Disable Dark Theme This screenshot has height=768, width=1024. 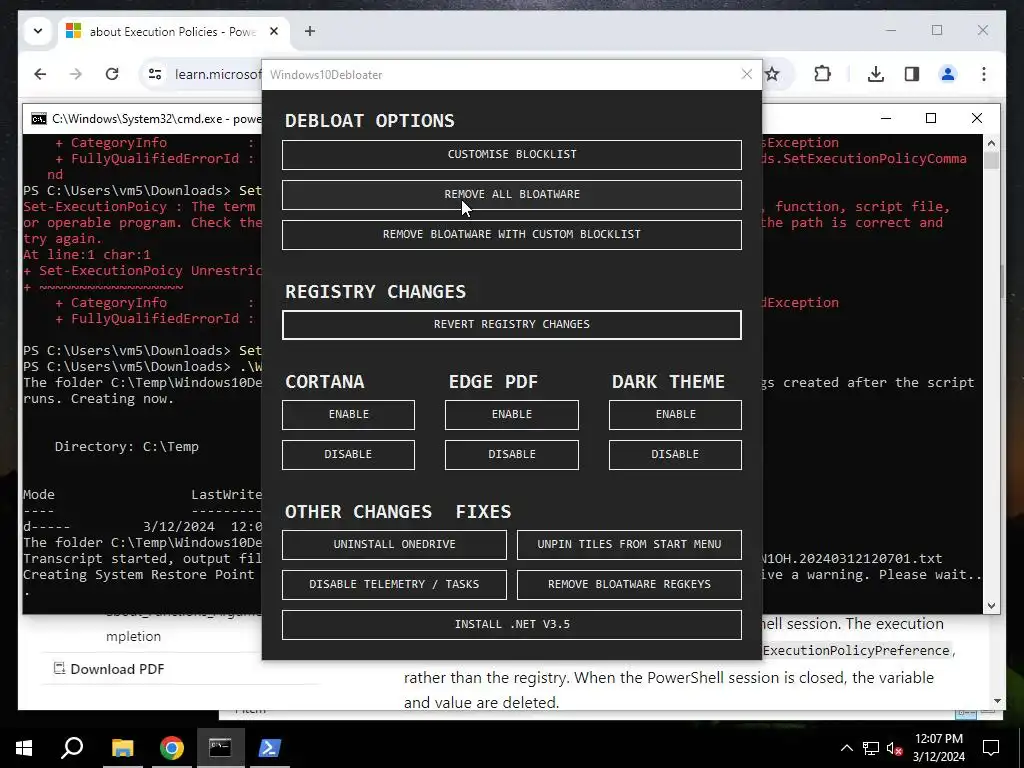coord(675,455)
